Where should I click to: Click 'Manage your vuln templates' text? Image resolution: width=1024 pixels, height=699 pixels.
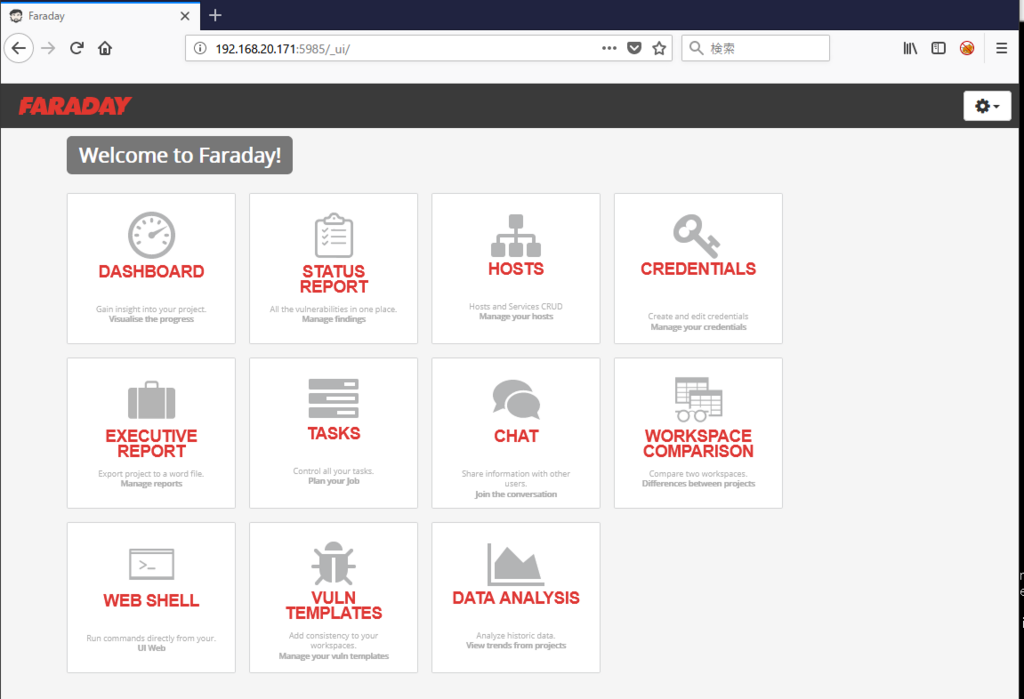334,657
